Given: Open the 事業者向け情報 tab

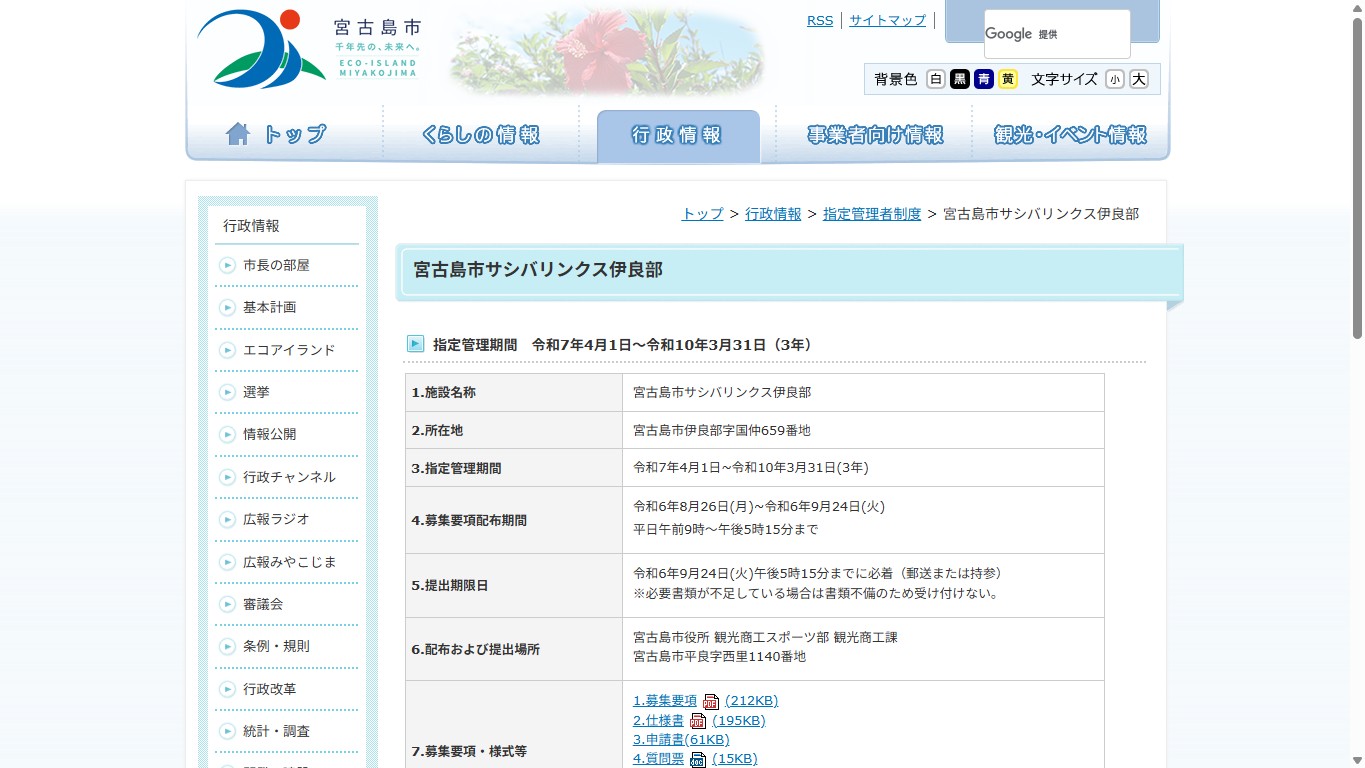Looking at the screenshot, I should click(875, 134).
